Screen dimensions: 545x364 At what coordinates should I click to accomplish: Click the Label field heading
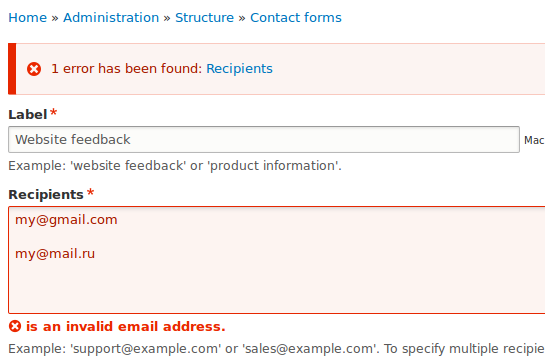point(28,114)
